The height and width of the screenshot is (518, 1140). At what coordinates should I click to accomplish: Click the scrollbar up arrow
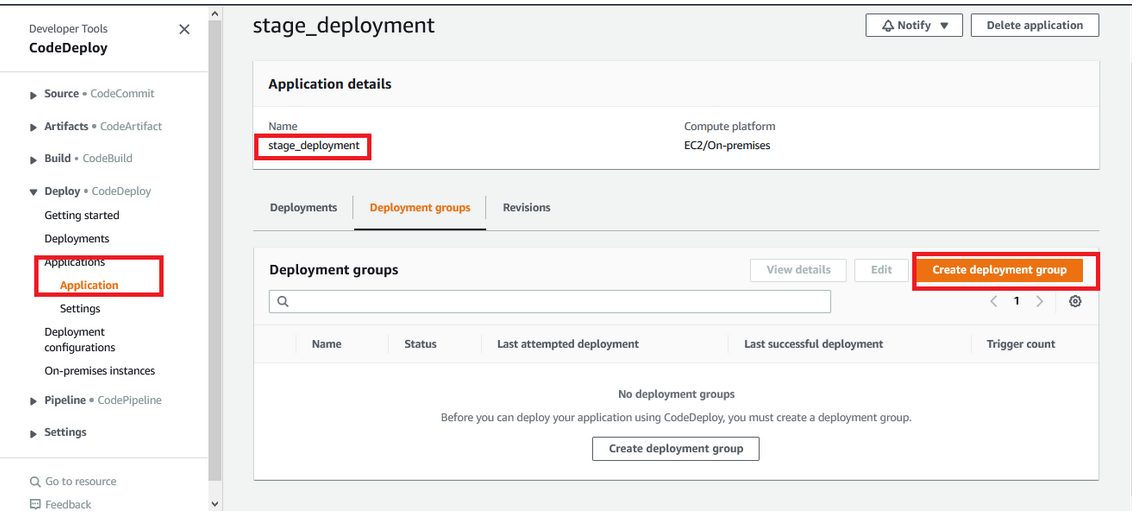pos(214,13)
